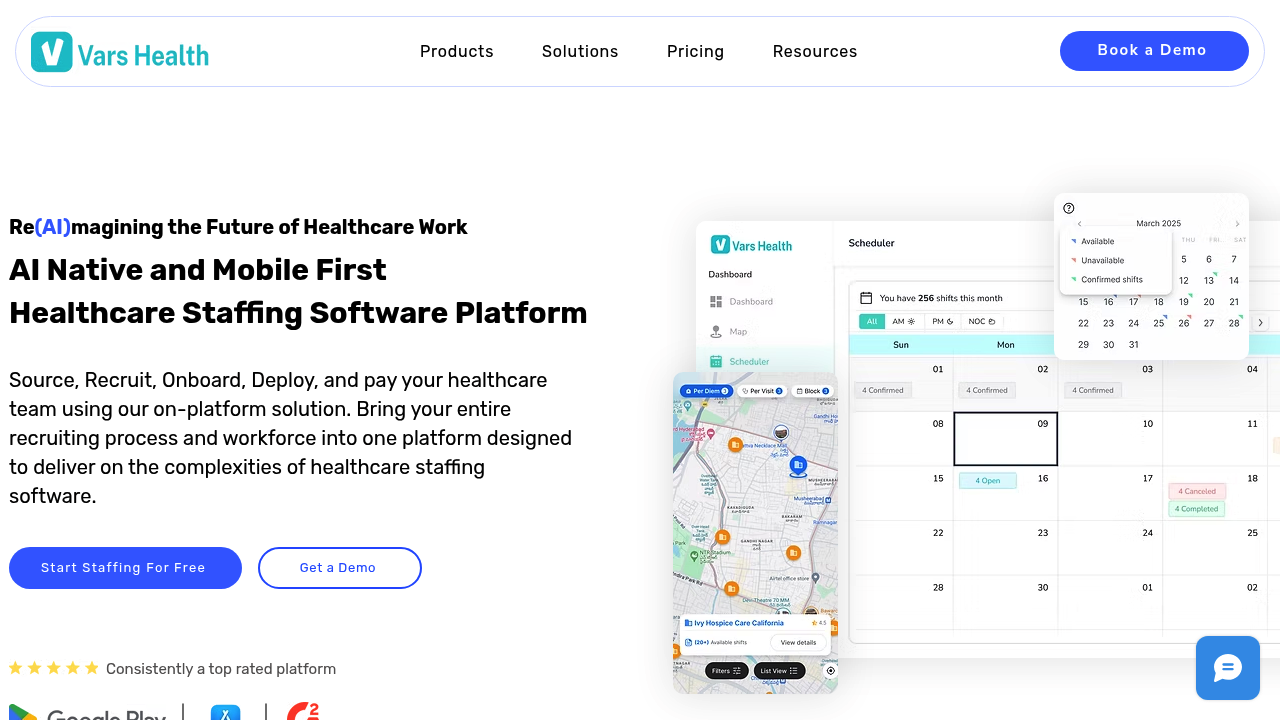Select the AM shift filter
1280x720 pixels.
coord(904,321)
